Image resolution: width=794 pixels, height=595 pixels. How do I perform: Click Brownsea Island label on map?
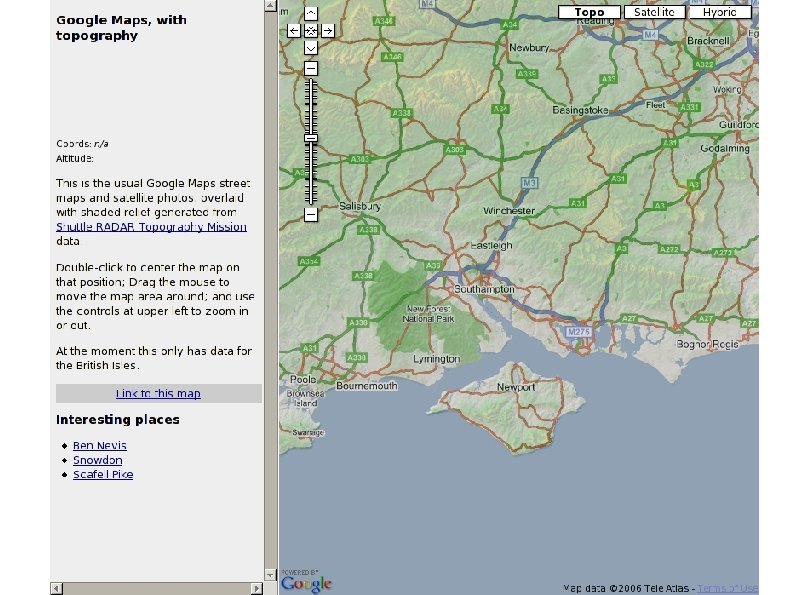[x=305, y=399]
